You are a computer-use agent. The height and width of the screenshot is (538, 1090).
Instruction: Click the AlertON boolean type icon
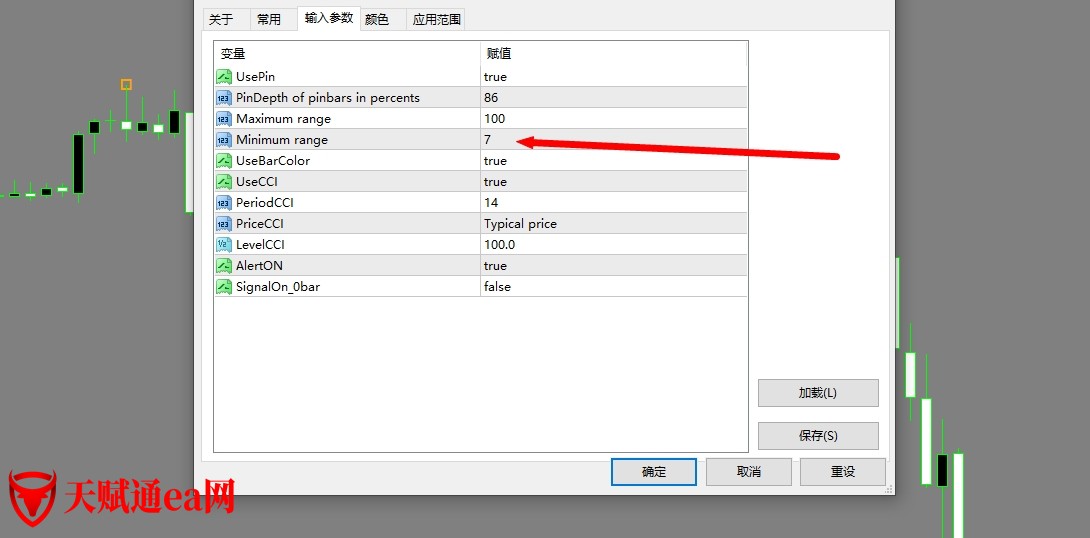(x=224, y=266)
